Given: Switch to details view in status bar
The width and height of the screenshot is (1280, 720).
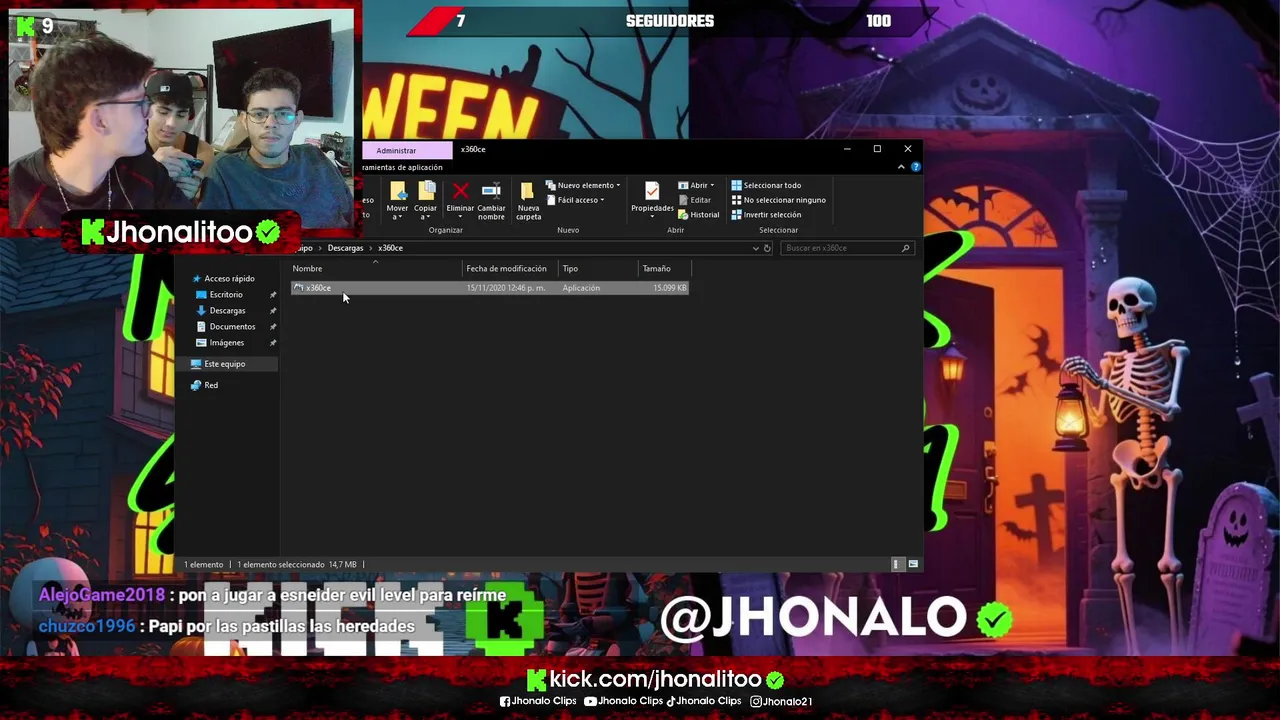Looking at the screenshot, I should pos(897,564).
